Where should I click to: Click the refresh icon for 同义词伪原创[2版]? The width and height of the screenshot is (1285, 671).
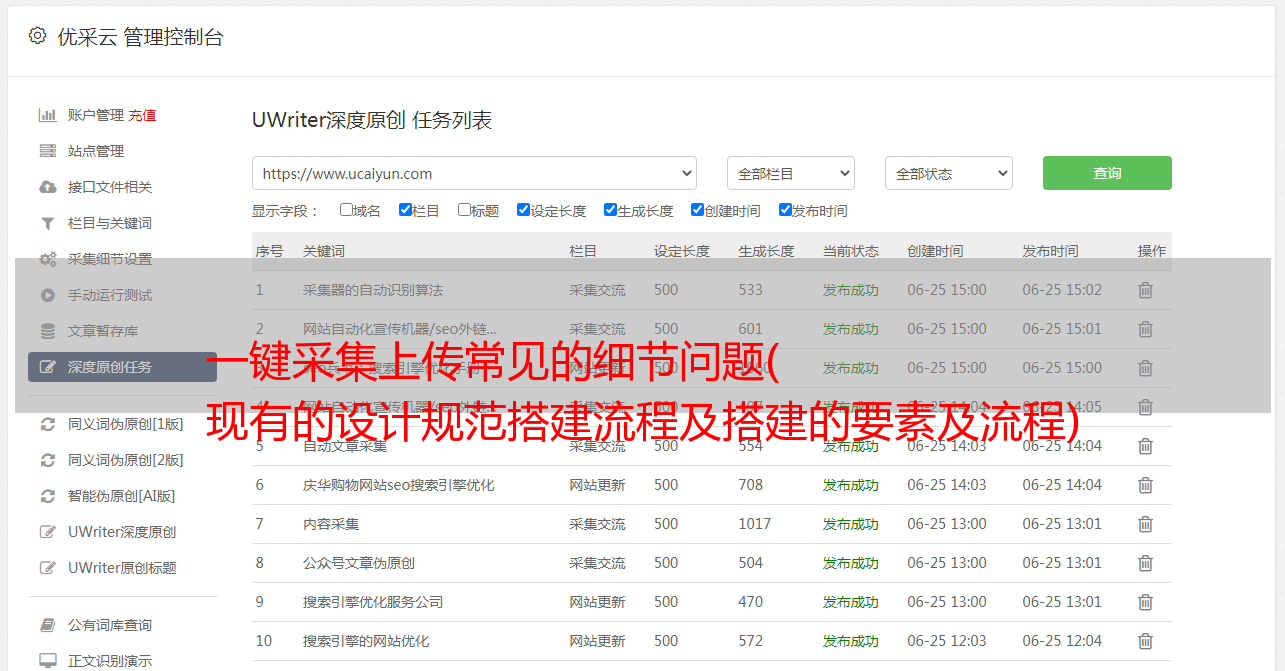(x=47, y=460)
